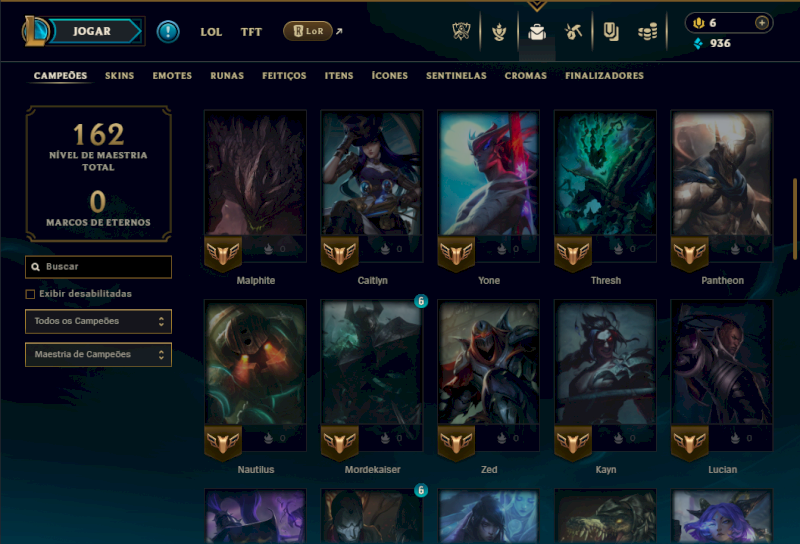Viewport: 800px width, 544px height.
Task: Expand the Todos os Campeões dropdown
Action: (98, 321)
